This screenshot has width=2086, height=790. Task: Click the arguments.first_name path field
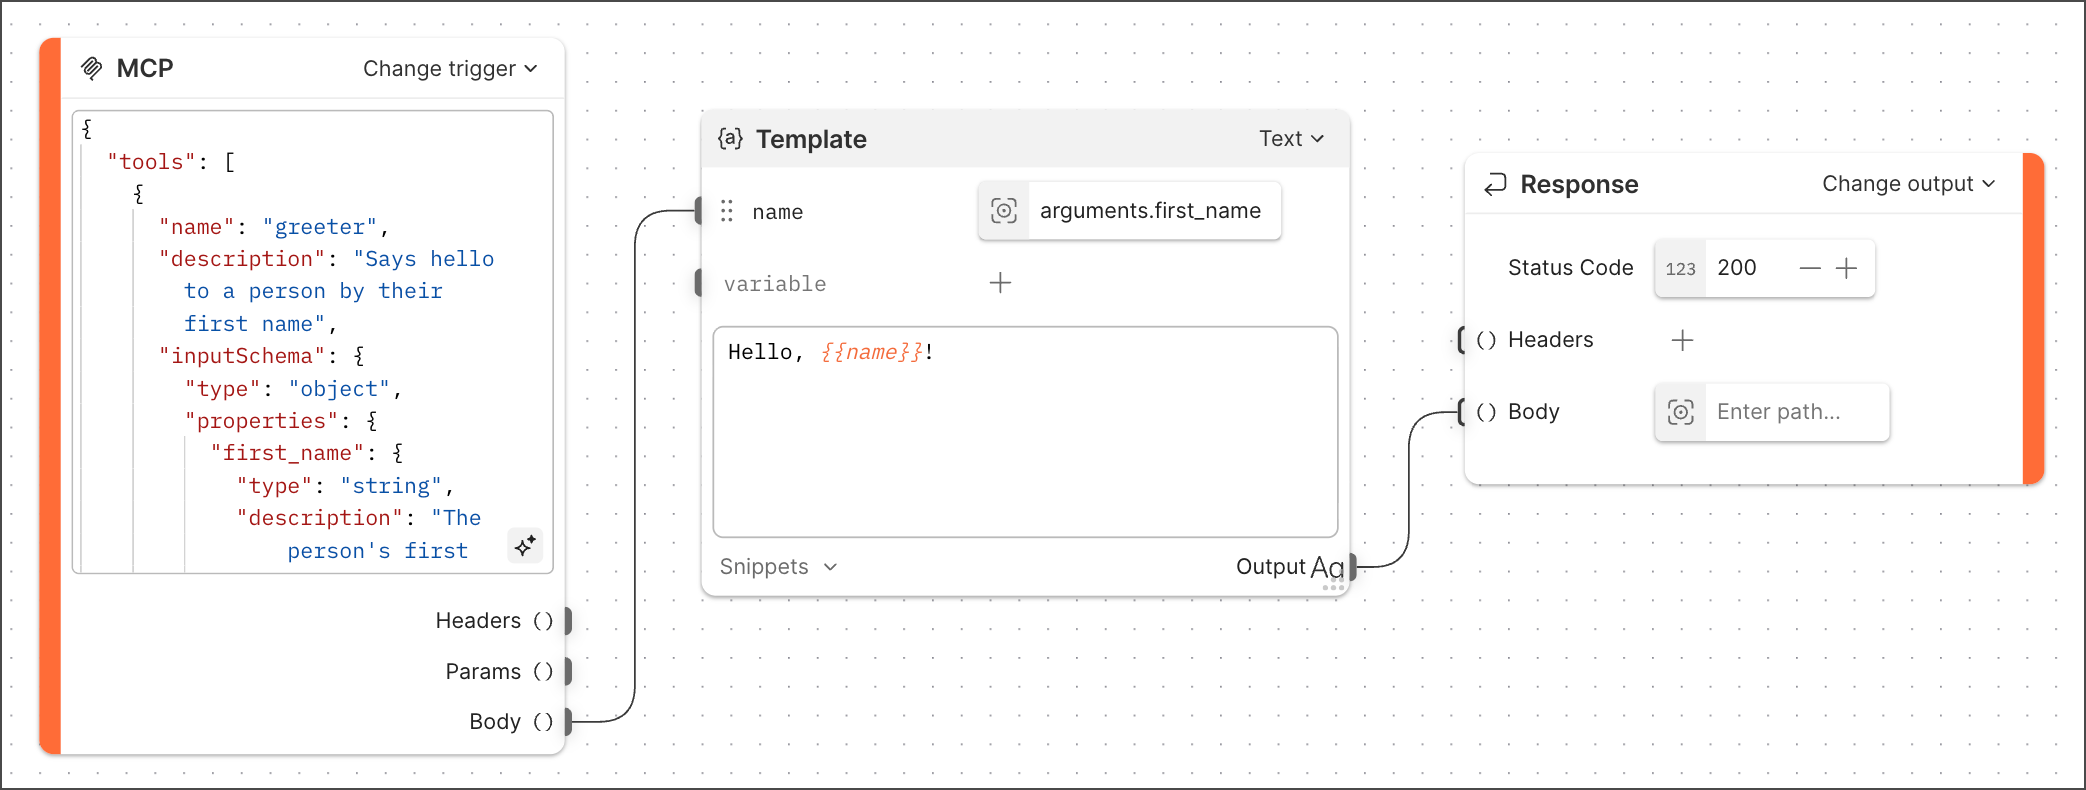pyautogui.click(x=1150, y=211)
